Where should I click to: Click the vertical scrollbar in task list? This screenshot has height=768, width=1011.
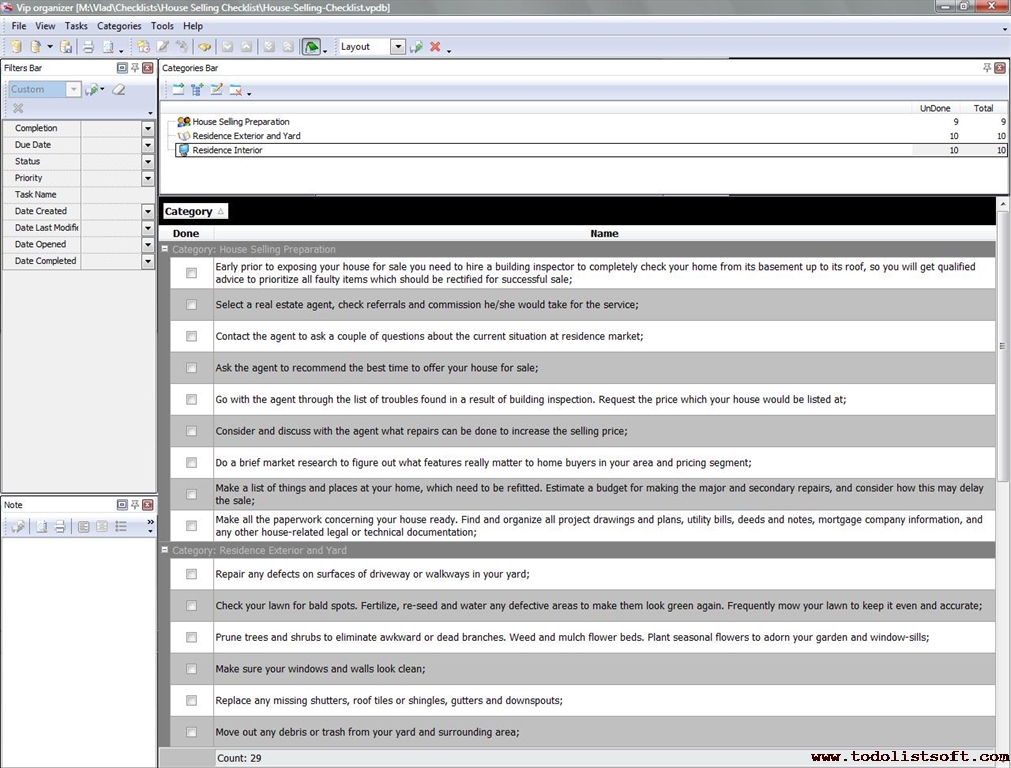1003,345
